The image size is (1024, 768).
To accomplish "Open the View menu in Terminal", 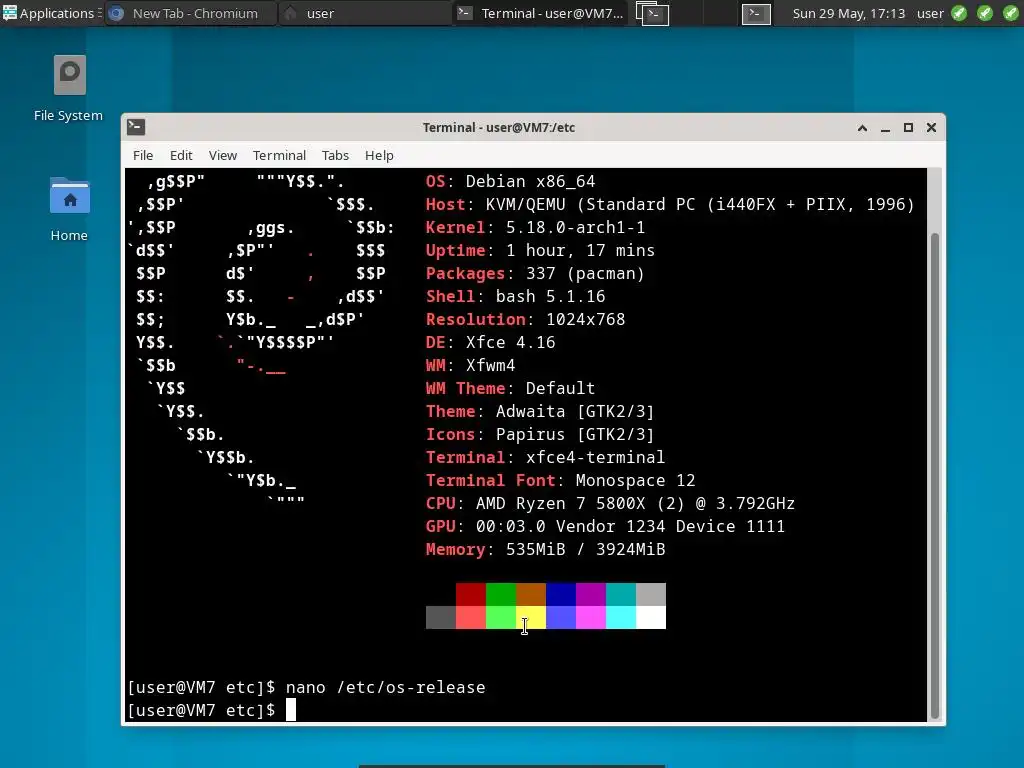I will pyautogui.click(x=223, y=155).
